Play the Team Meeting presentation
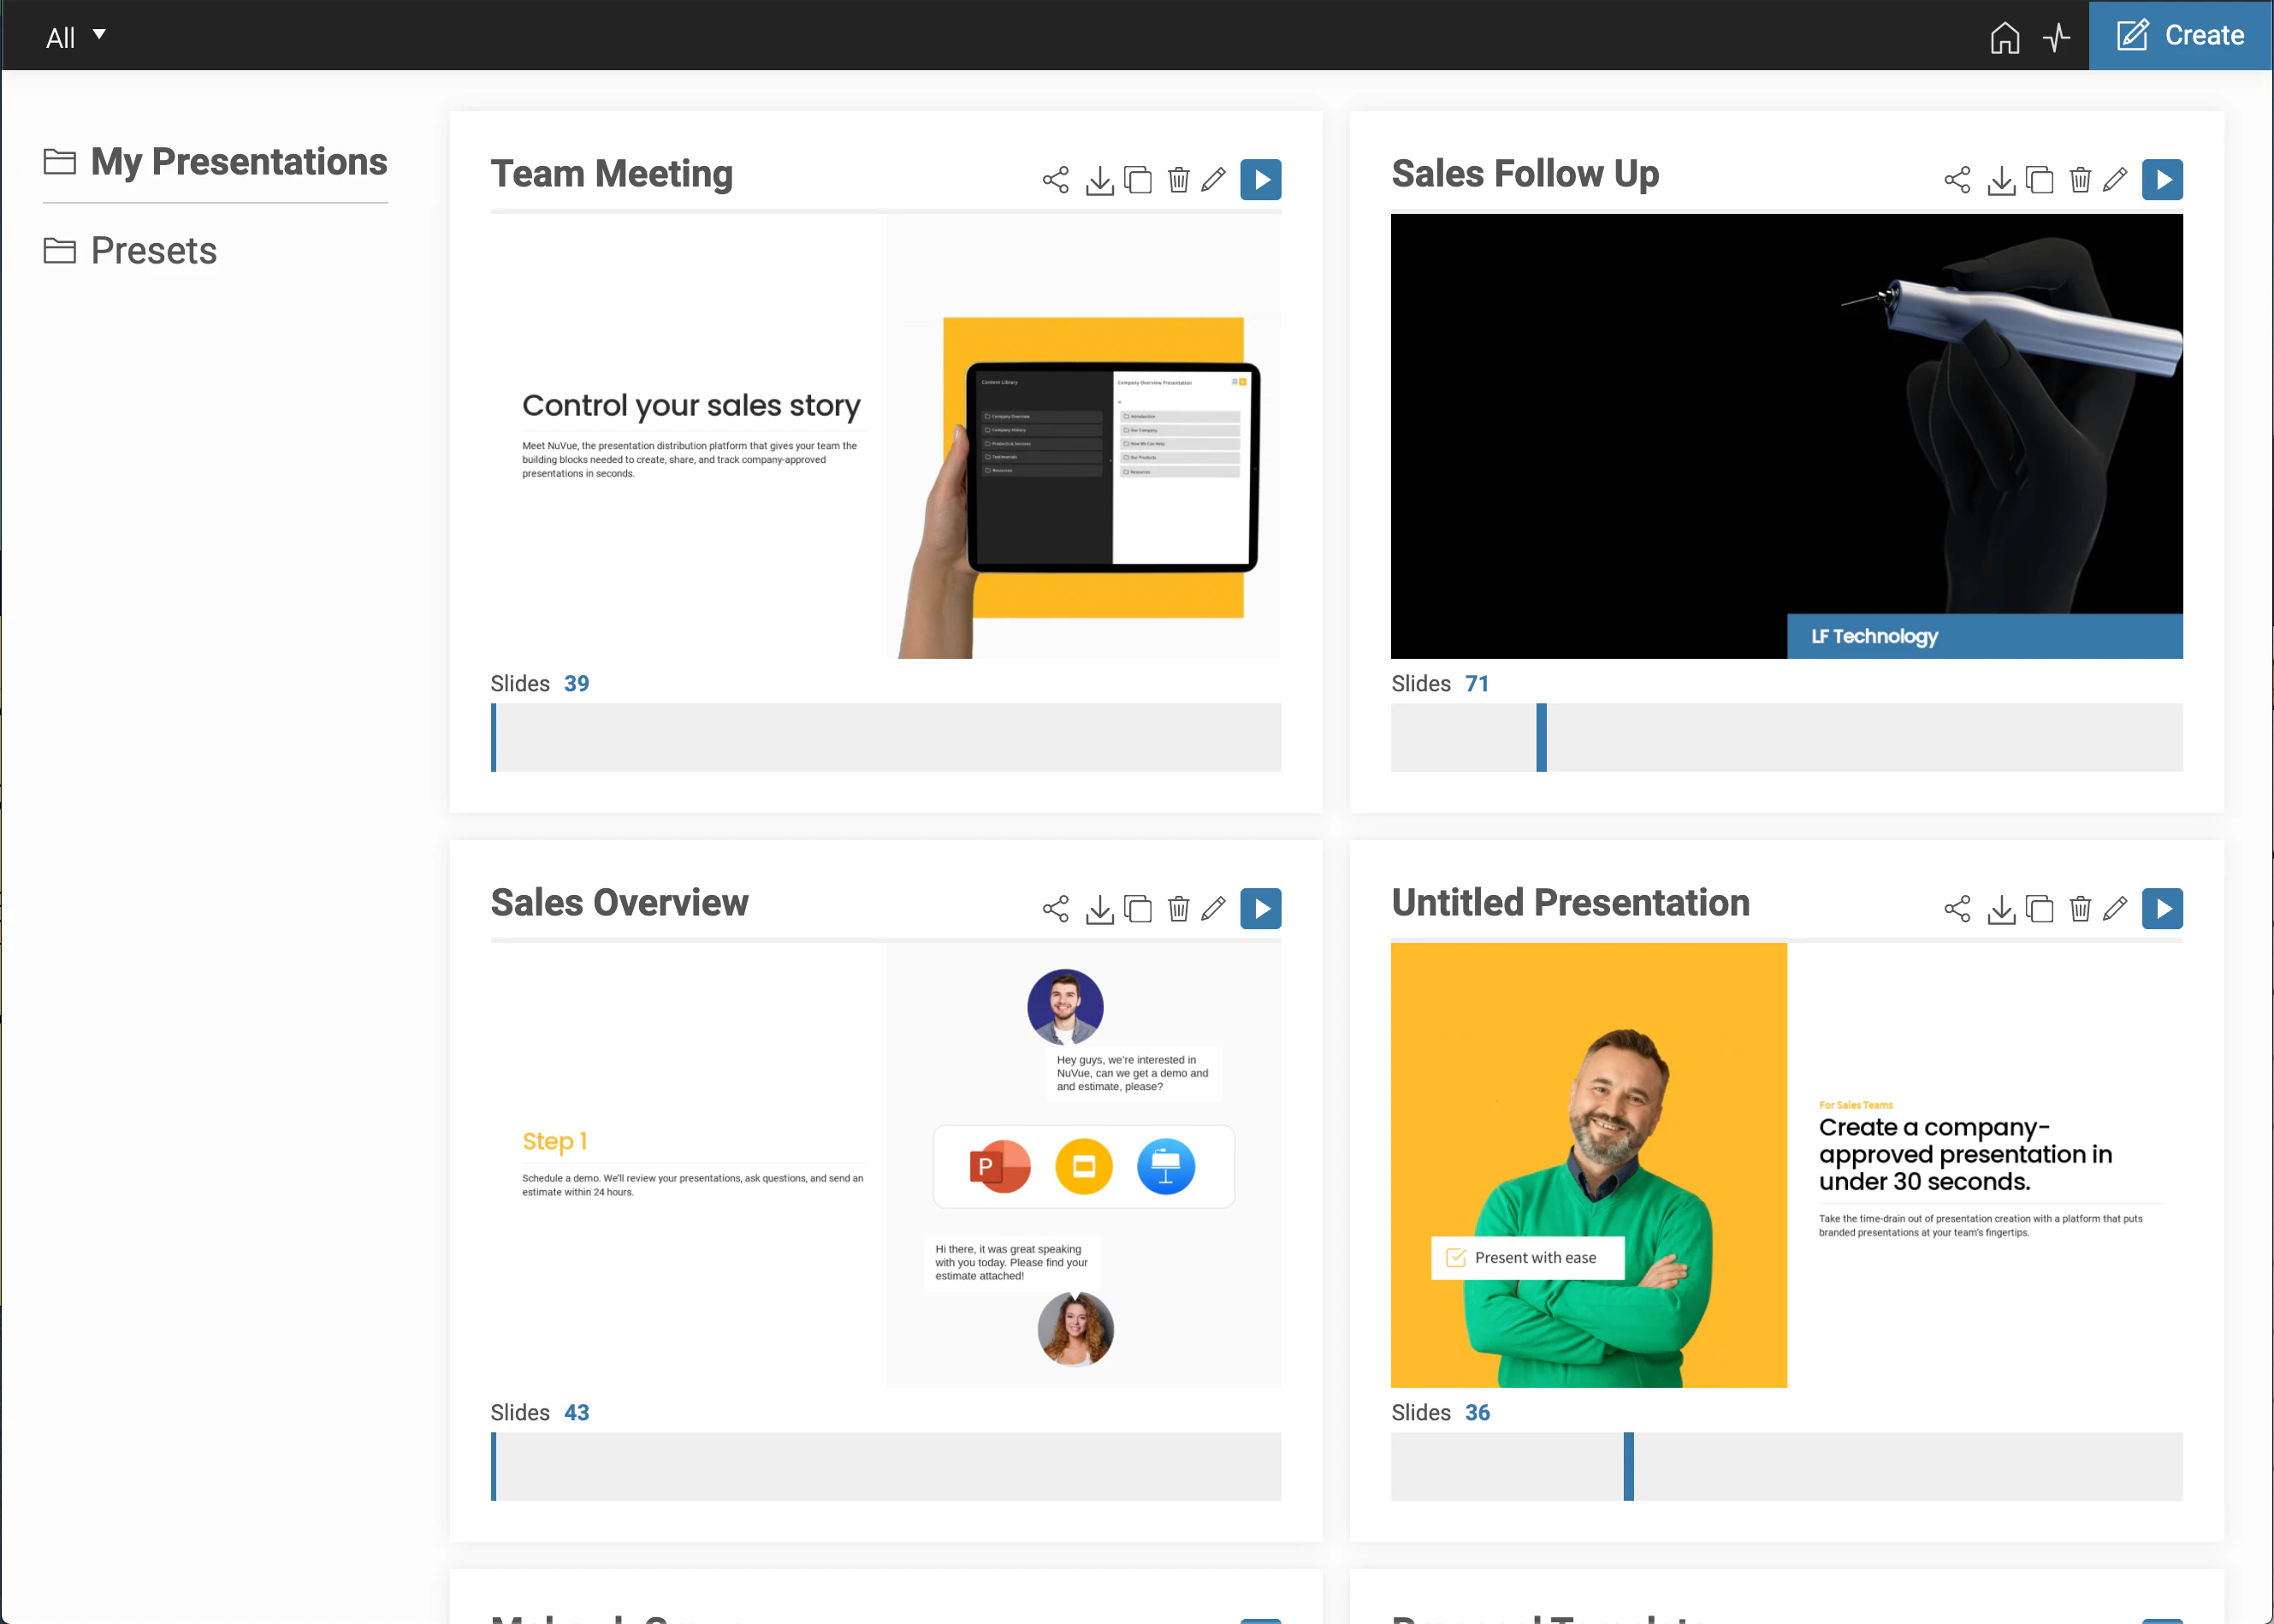This screenshot has width=2274, height=1624. [1261, 180]
